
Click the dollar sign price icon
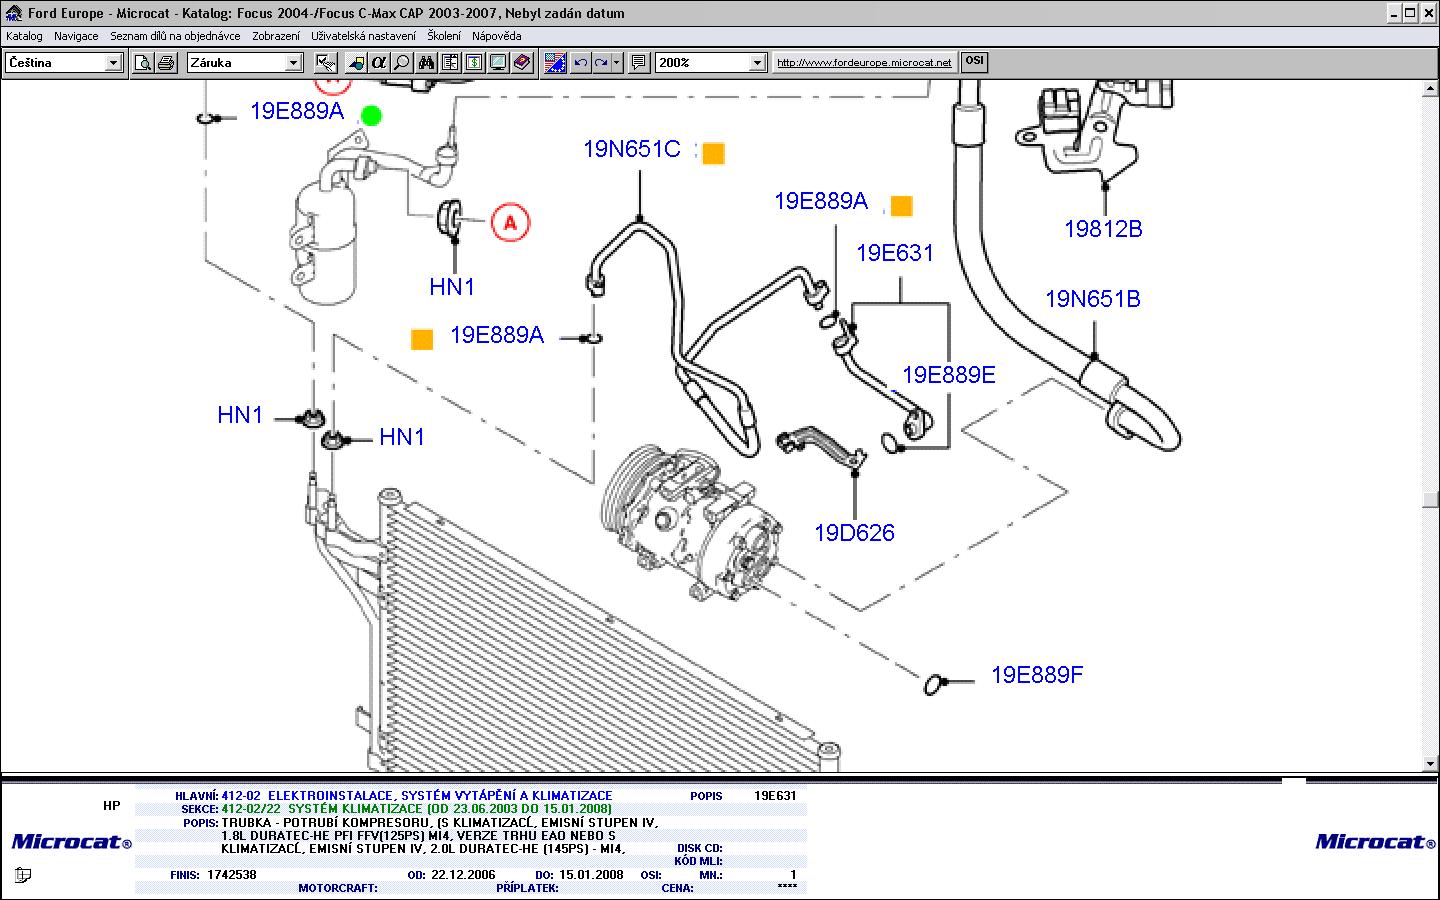coord(475,63)
